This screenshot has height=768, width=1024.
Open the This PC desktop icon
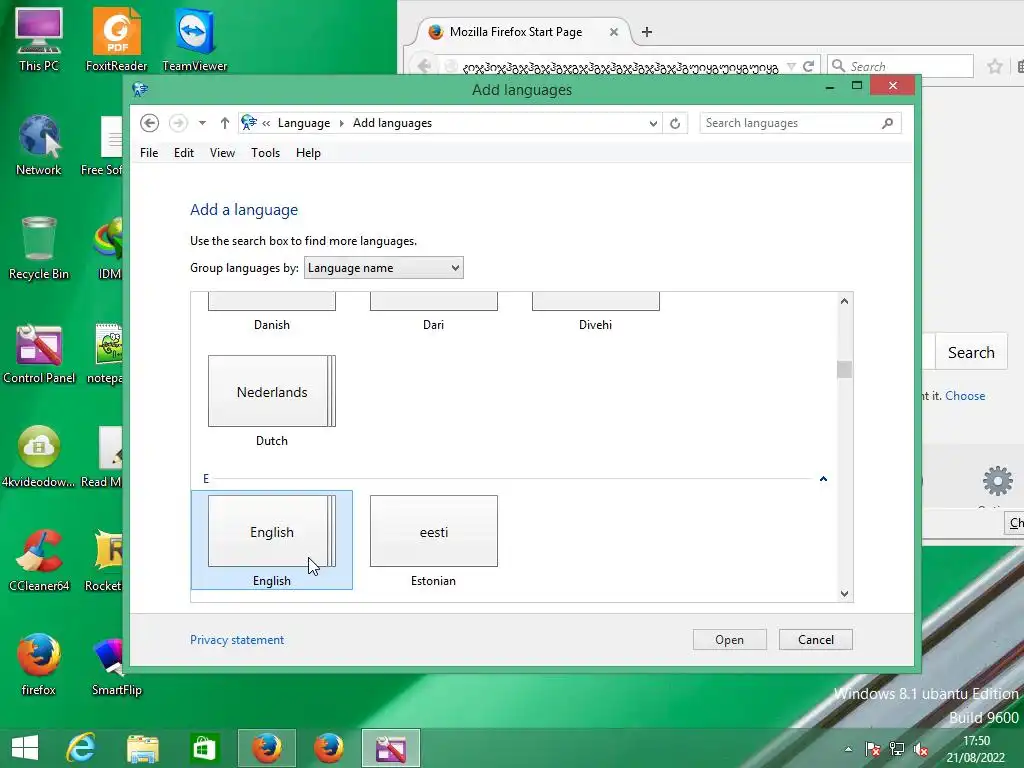39,39
